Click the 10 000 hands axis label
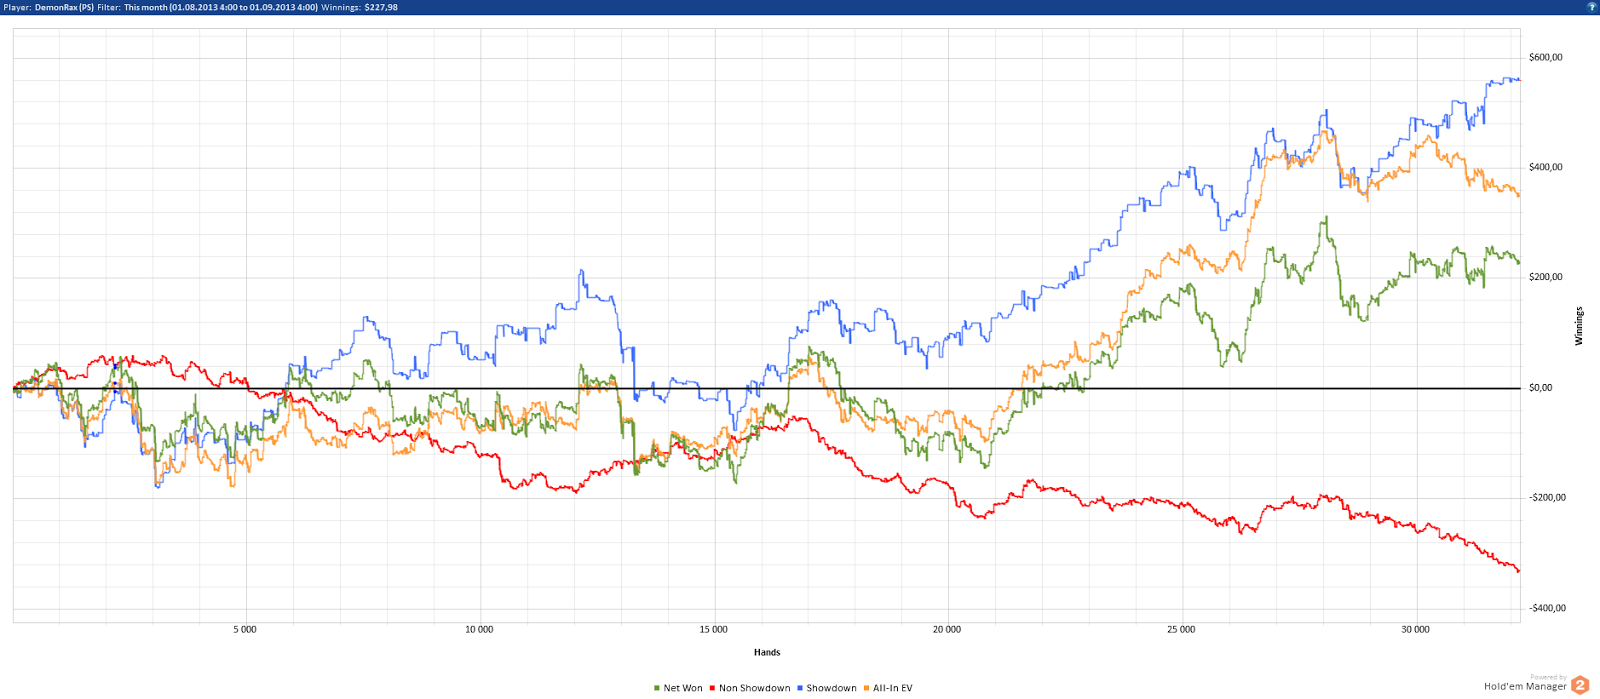Image resolution: width=1600 pixels, height=699 pixels. tap(479, 629)
